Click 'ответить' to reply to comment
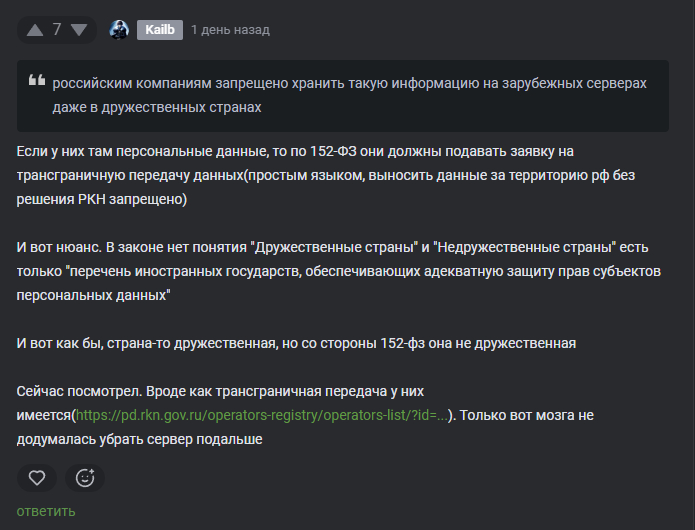This screenshot has width=695, height=530. click(46, 511)
